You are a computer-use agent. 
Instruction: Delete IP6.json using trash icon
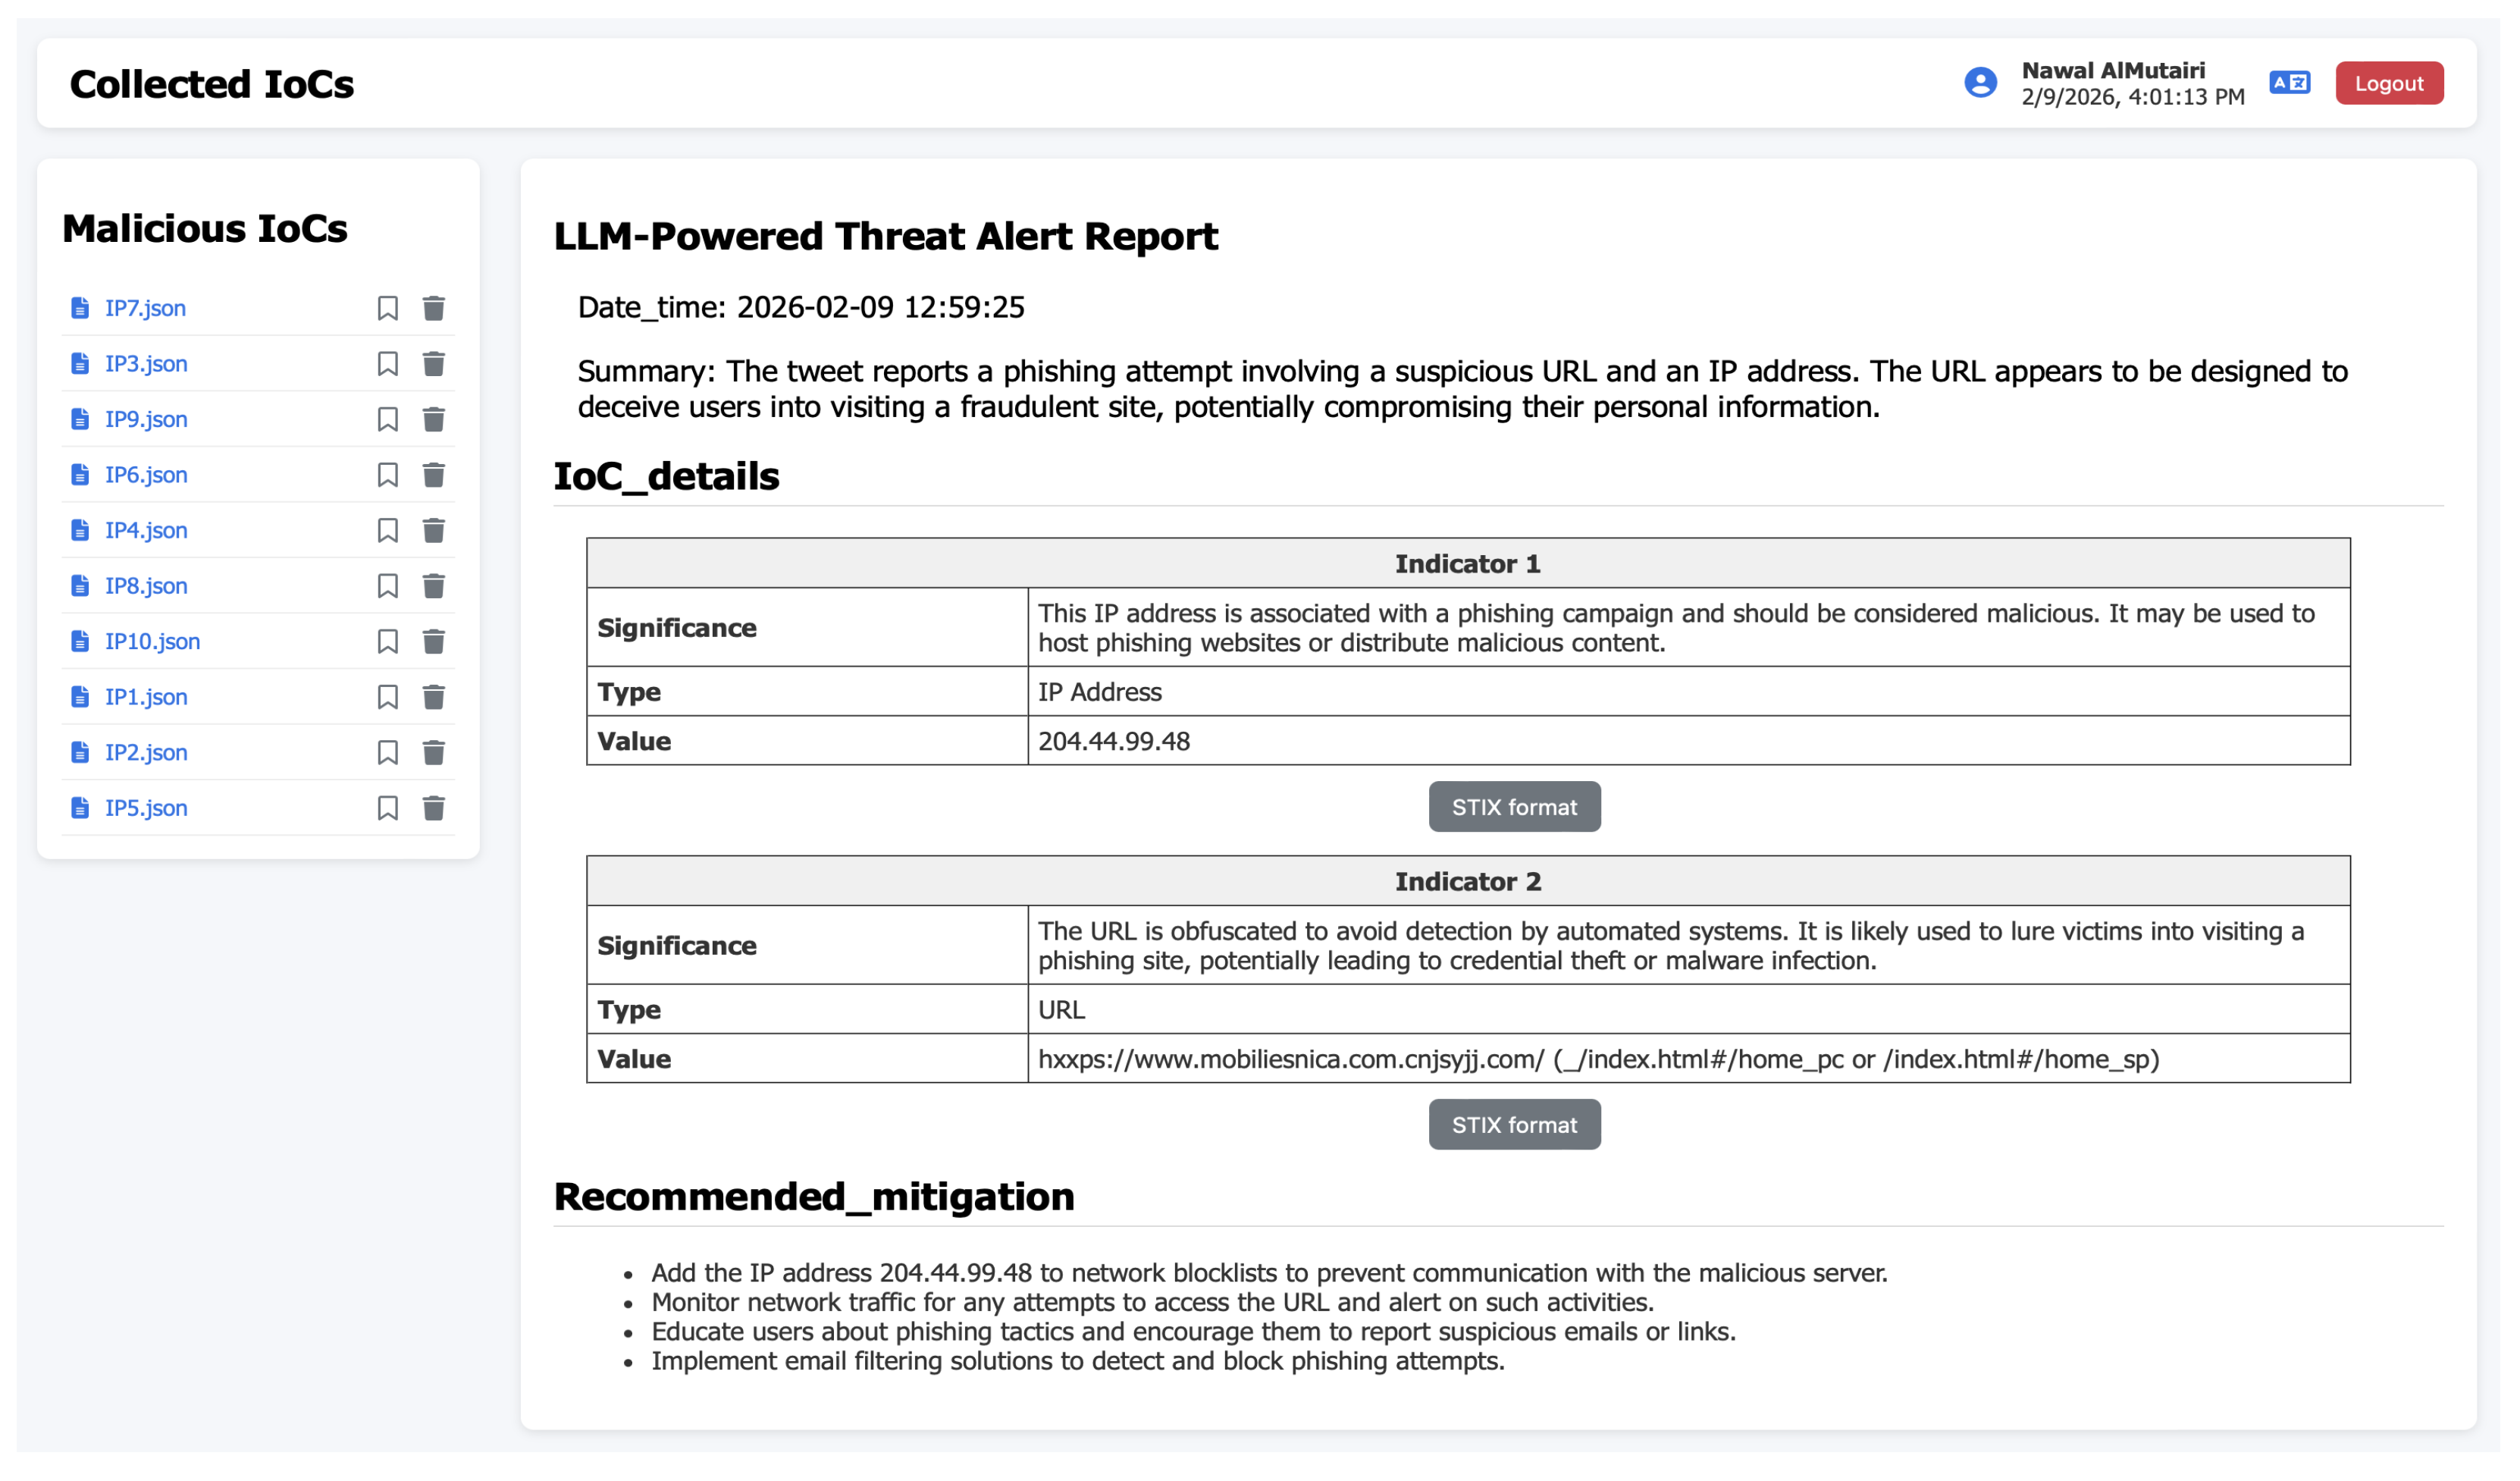(x=433, y=475)
